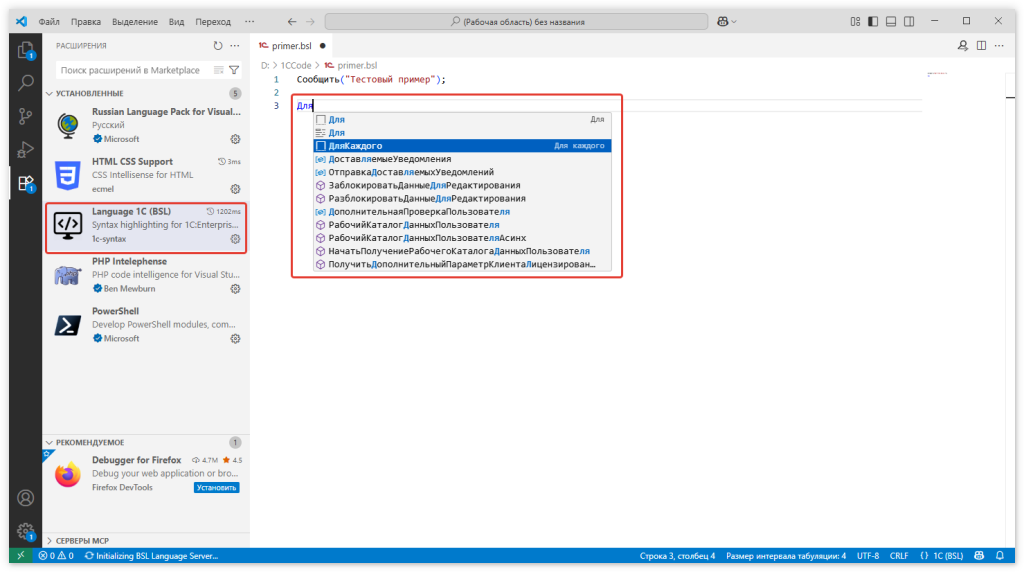Pick РабочийКаталогДанныхПользователя suggestion
This screenshot has height=572, width=1024.
[x=462, y=225]
